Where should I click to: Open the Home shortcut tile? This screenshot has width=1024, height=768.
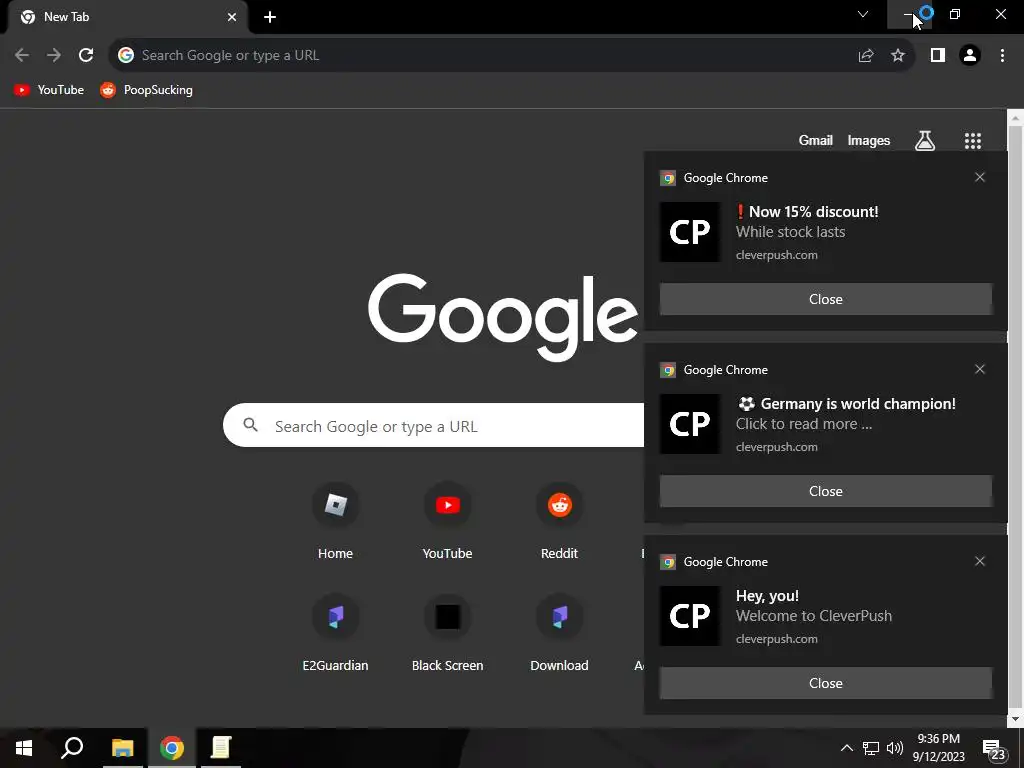tap(335, 522)
